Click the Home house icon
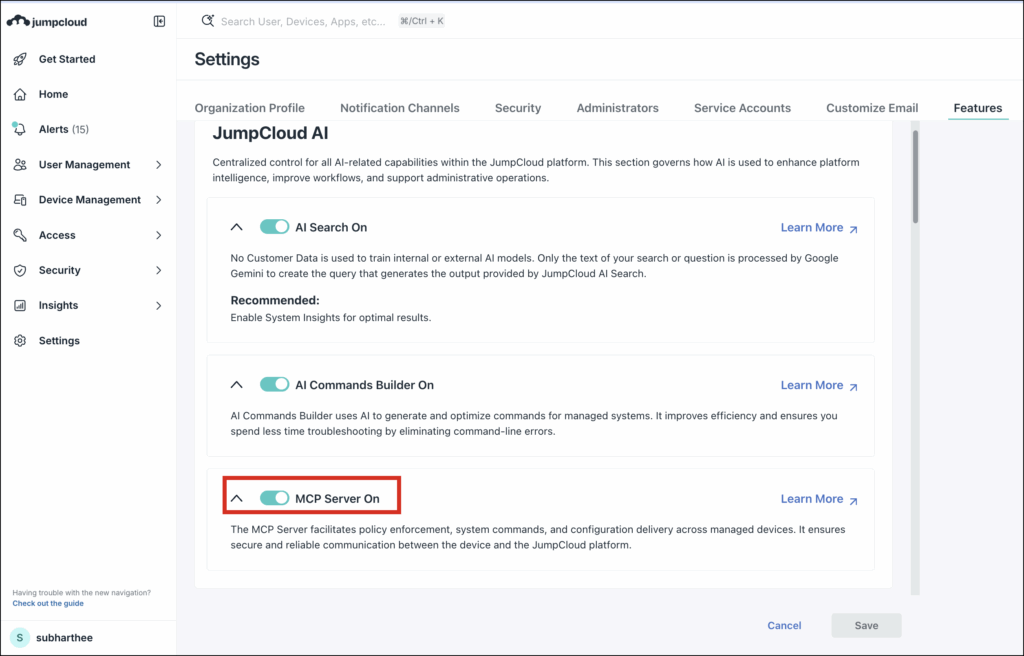 point(20,94)
